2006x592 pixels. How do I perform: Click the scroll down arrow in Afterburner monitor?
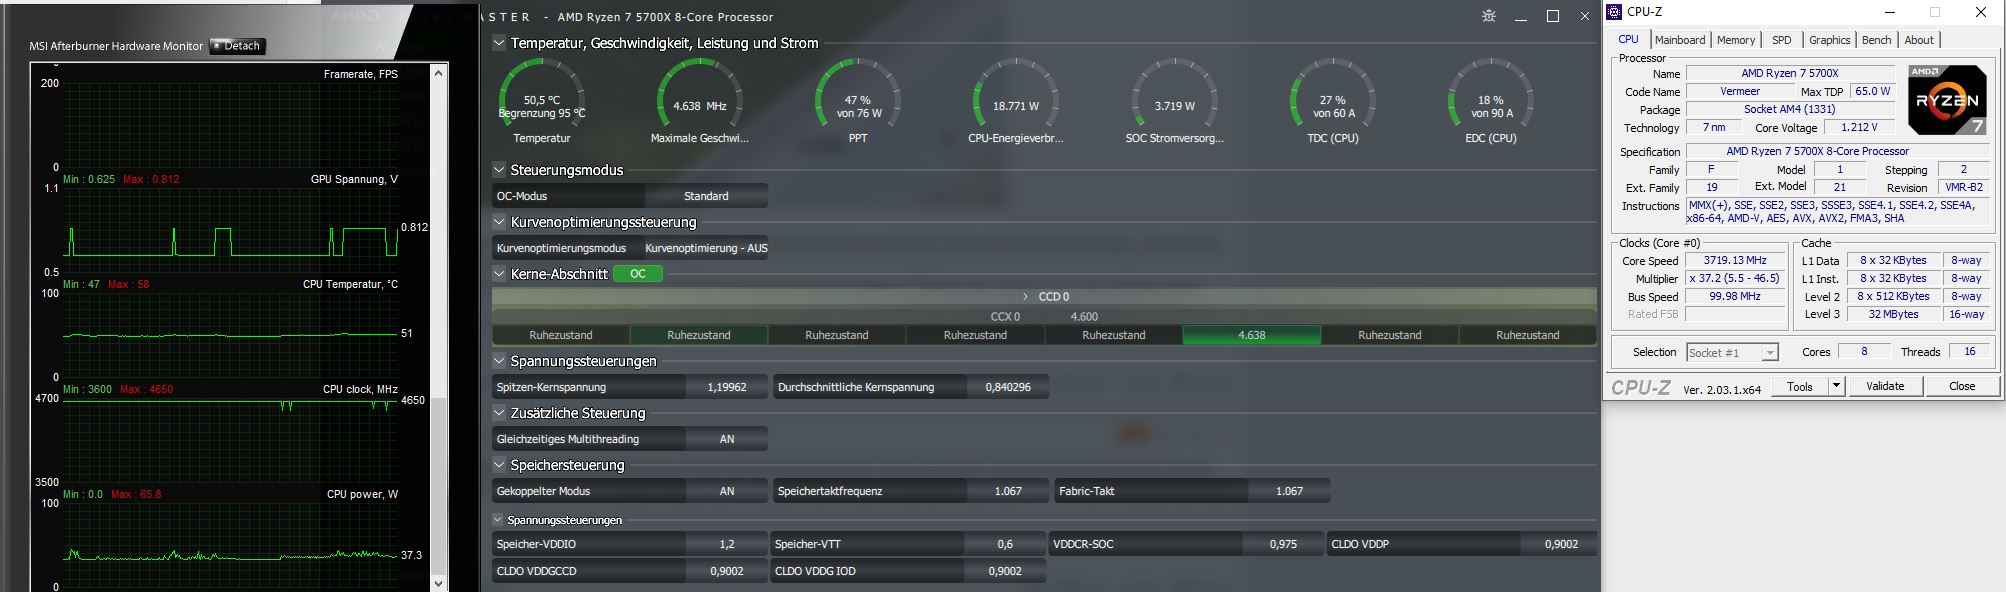[438, 582]
